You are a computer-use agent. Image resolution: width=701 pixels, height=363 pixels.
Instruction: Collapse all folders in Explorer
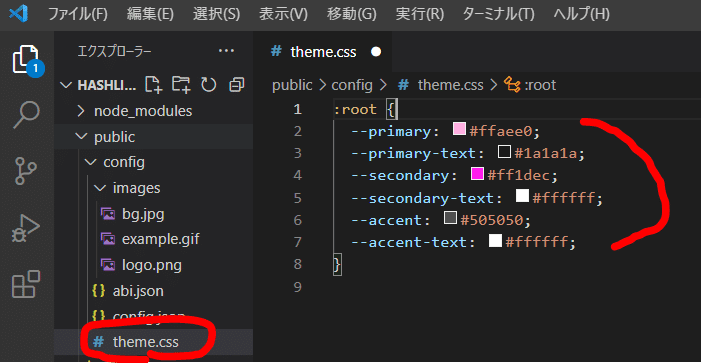point(236,84)
